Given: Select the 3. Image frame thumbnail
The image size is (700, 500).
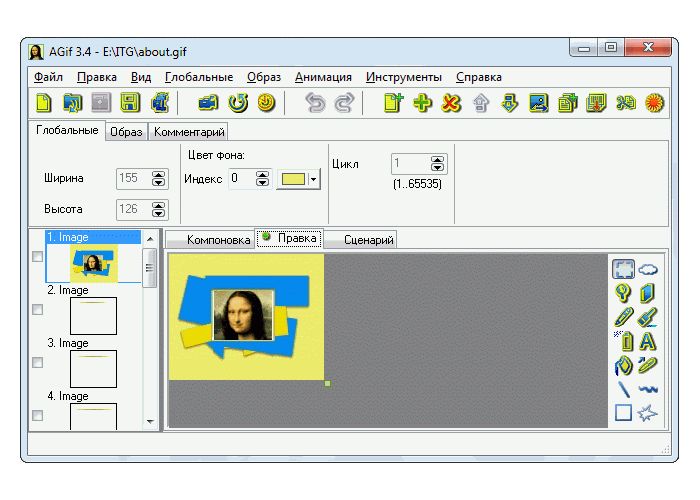Looking at the screenshot, I should (x=93, y=369).
